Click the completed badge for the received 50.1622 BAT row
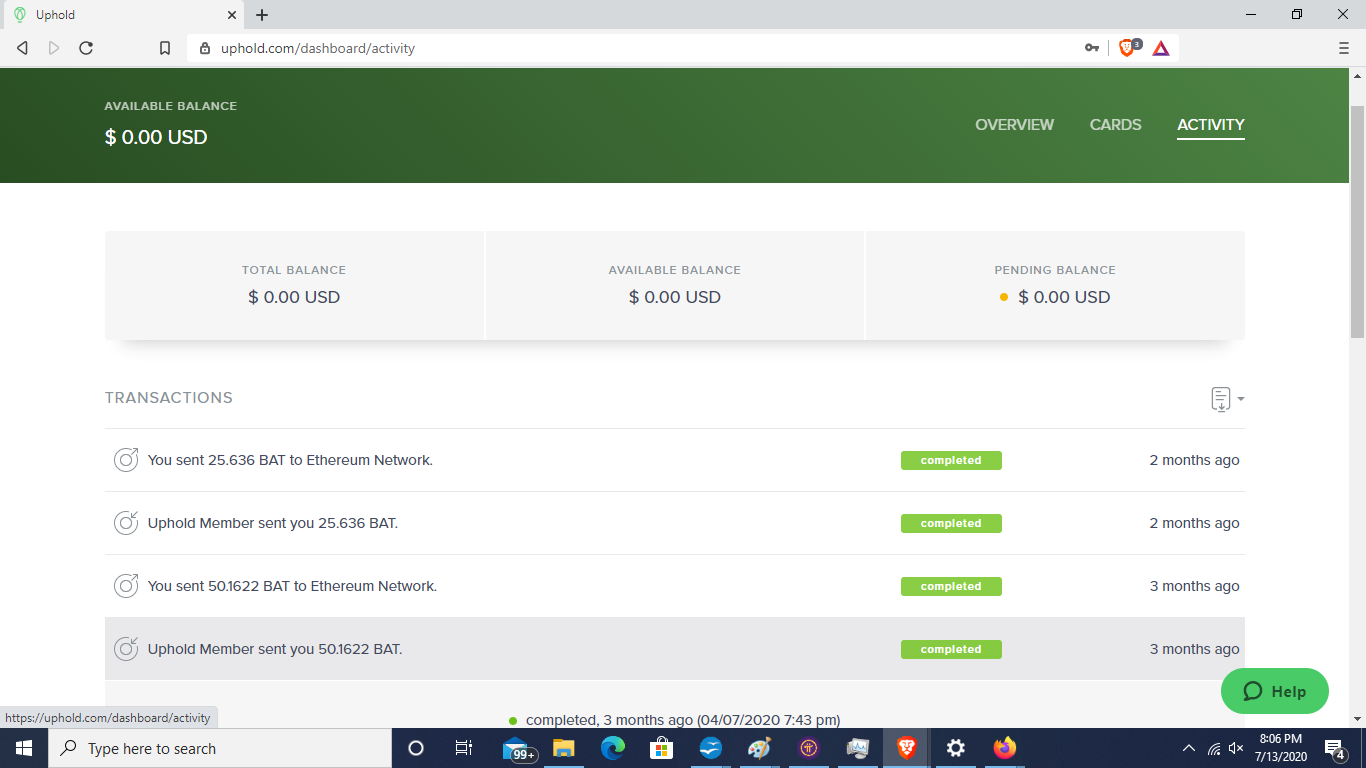The height and width of the screenshot is (768, 1366). coord(951,649)
